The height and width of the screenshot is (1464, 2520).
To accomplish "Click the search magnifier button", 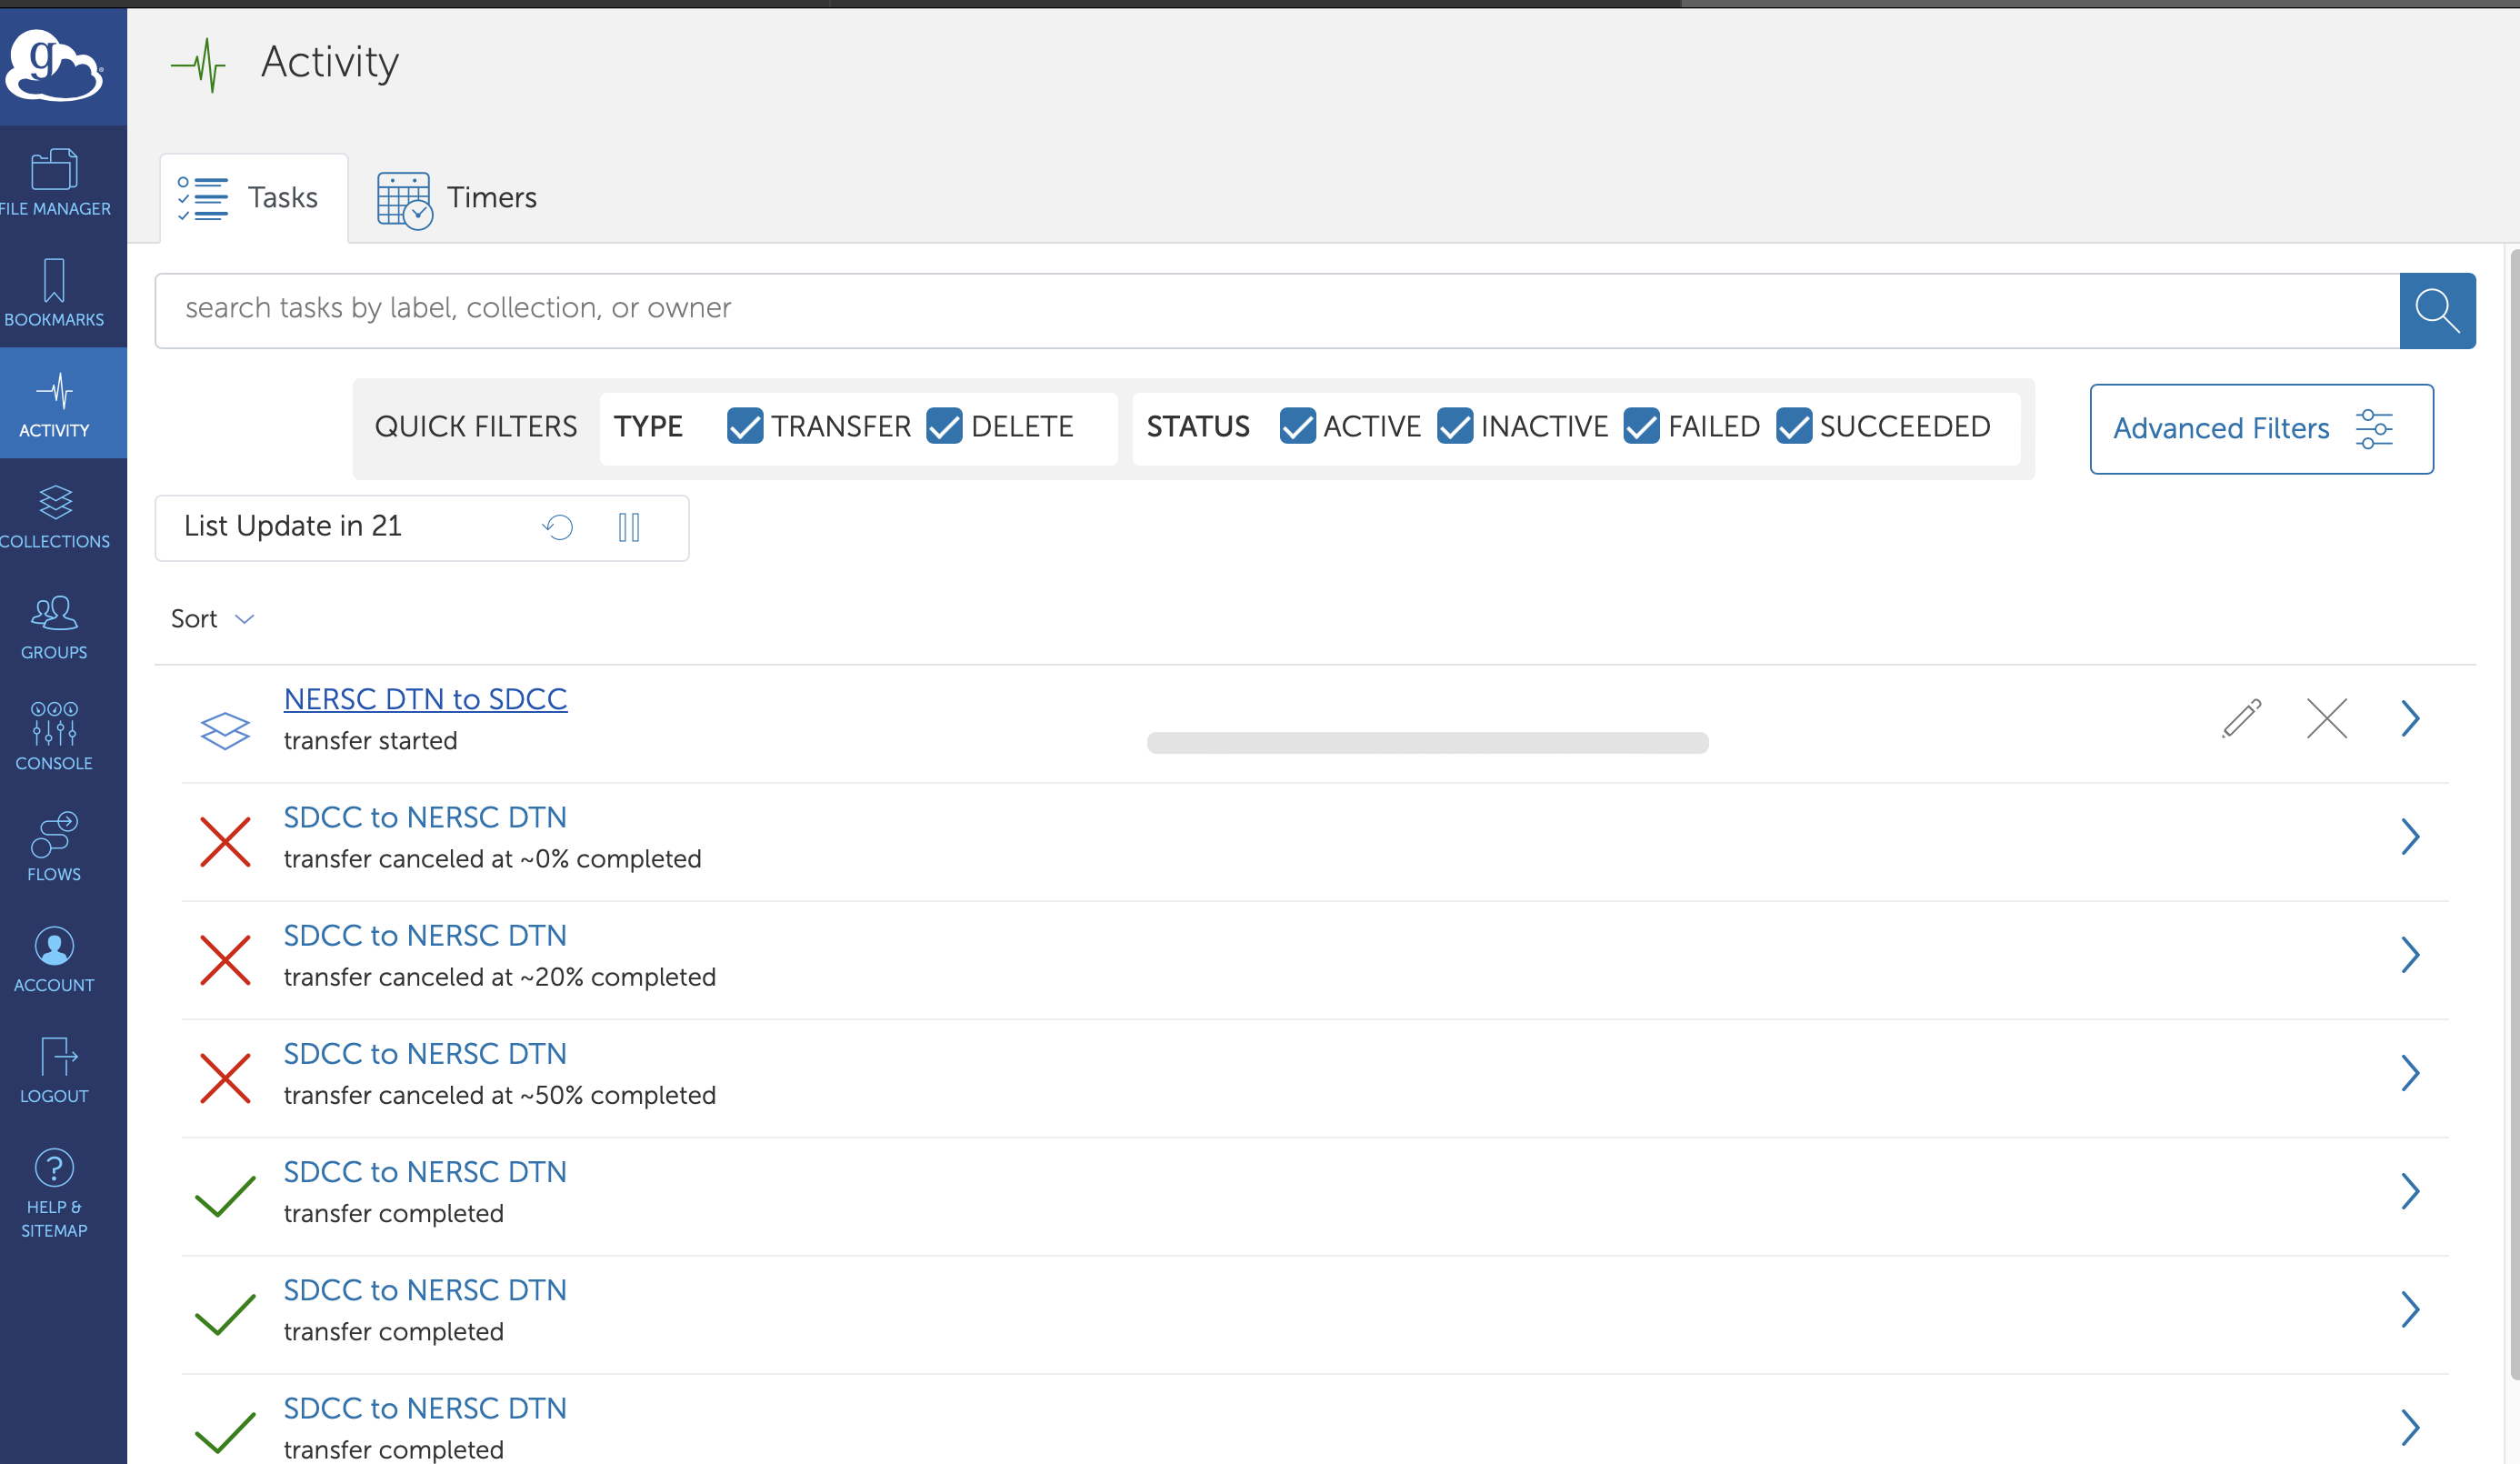I will point(2437,310).
